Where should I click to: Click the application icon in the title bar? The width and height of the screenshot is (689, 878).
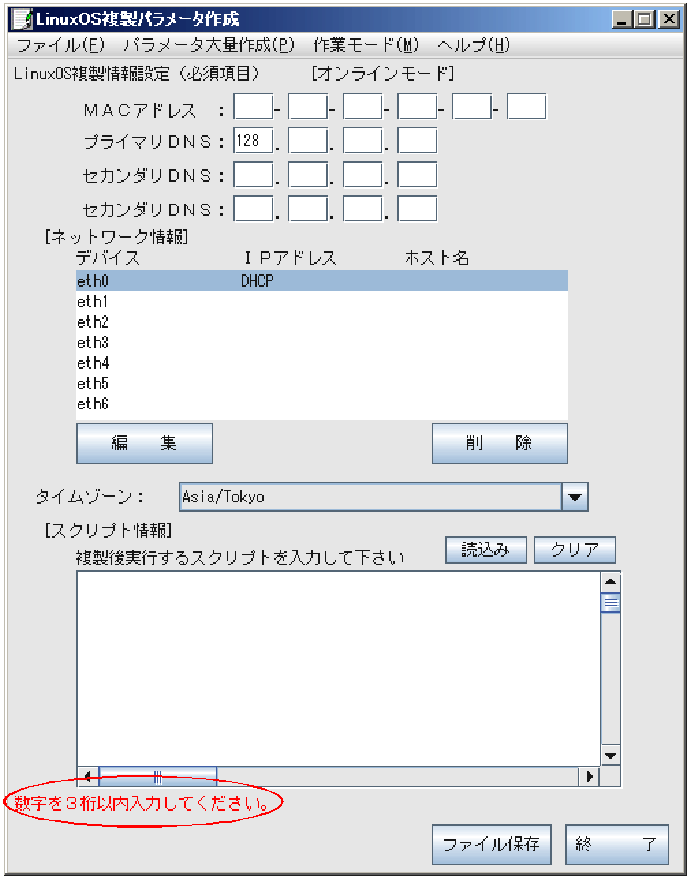coord(23,20)
